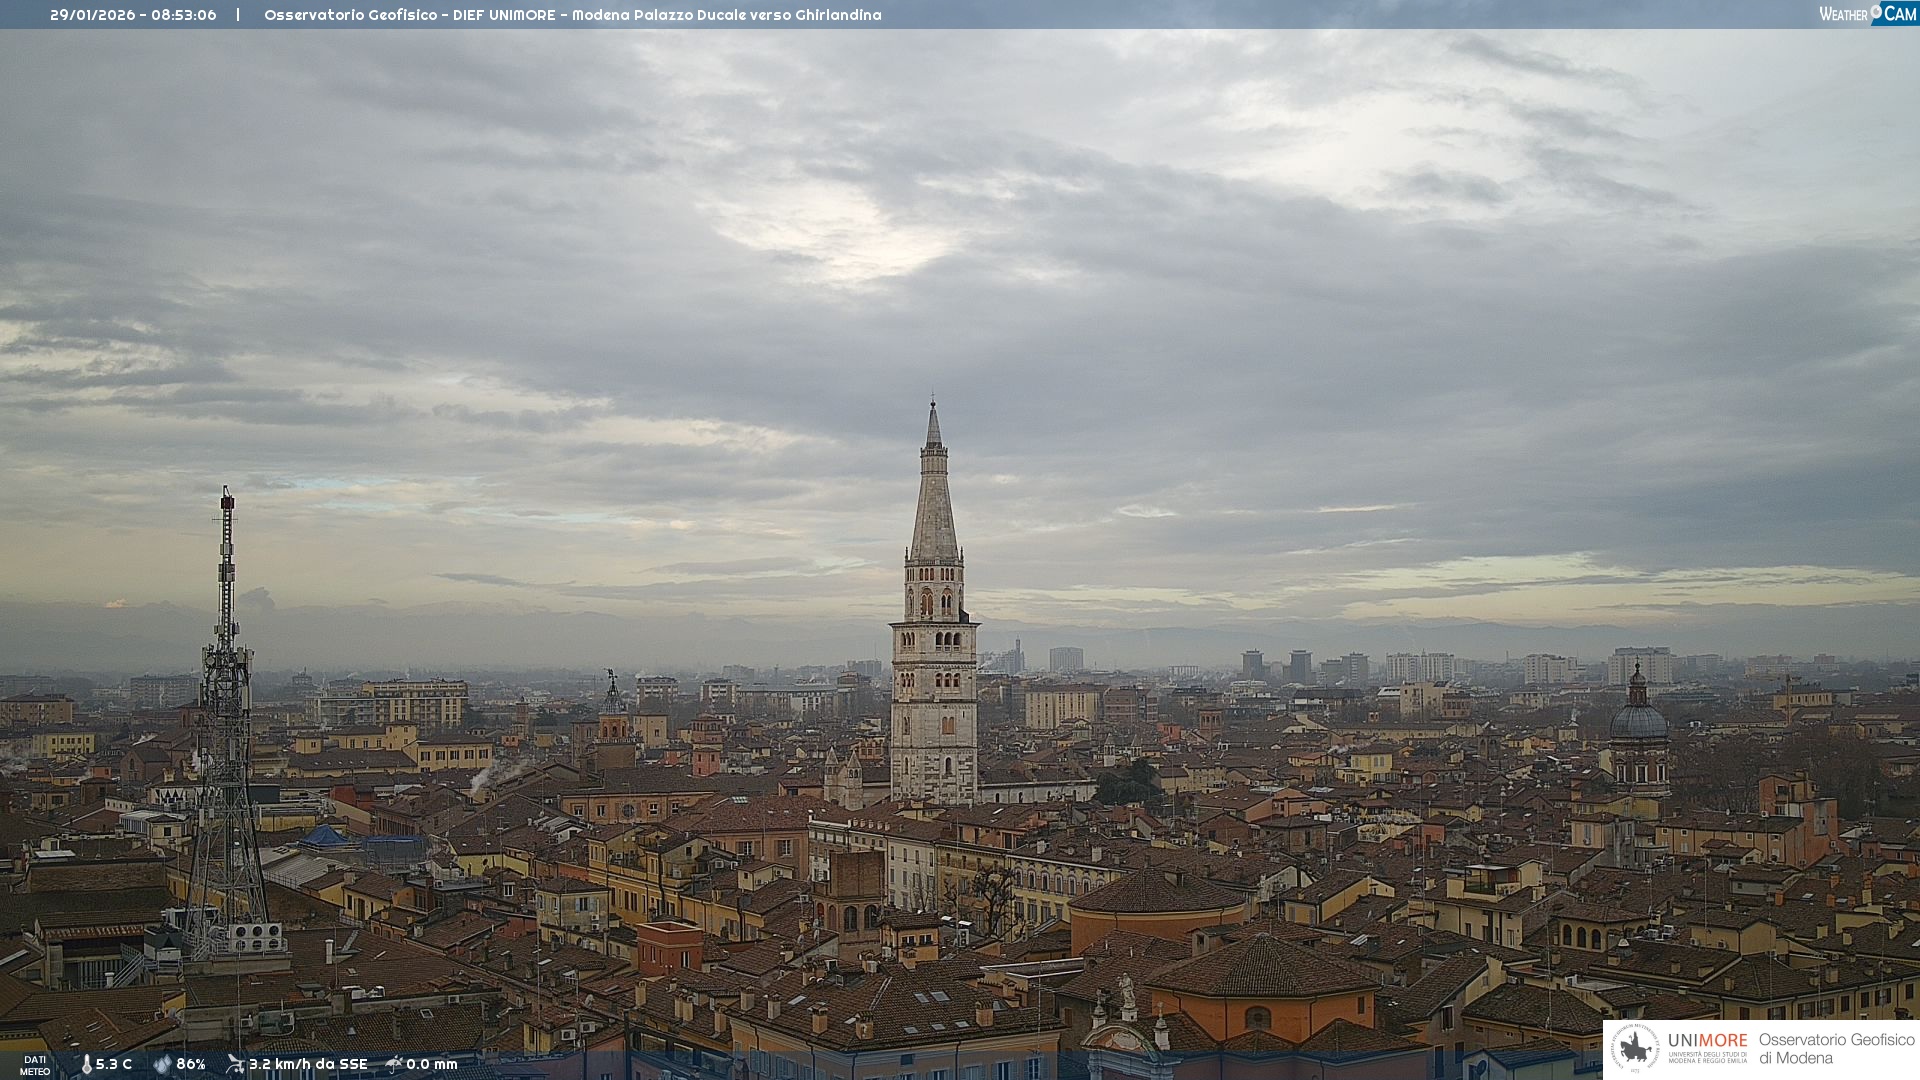Click the domed church on the right
The image size is (1920, 1080).
pos(1638,722)
